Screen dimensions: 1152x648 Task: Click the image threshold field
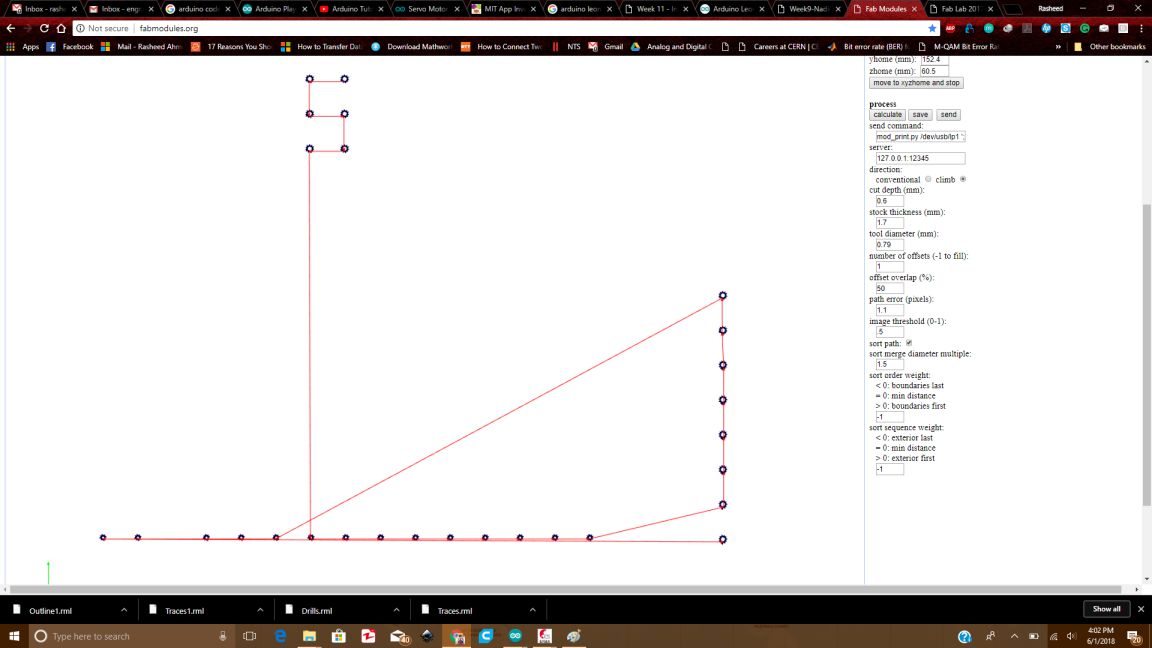[x=889, y=331]
